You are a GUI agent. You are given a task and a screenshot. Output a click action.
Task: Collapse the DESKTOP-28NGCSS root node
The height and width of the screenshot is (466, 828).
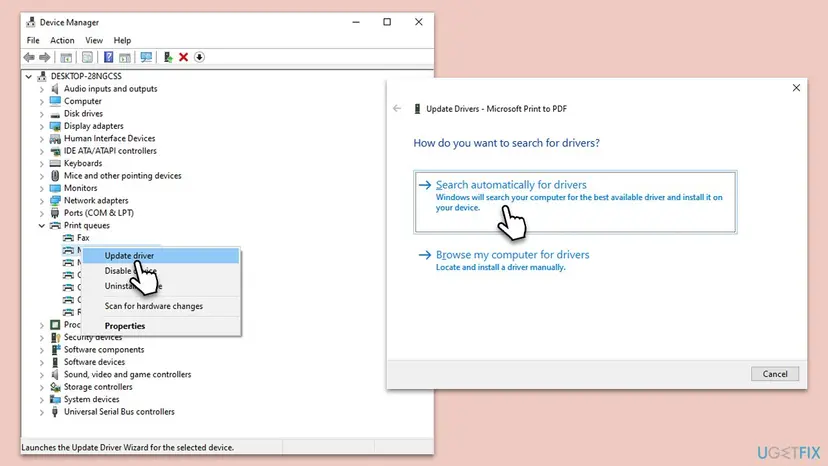29,76
